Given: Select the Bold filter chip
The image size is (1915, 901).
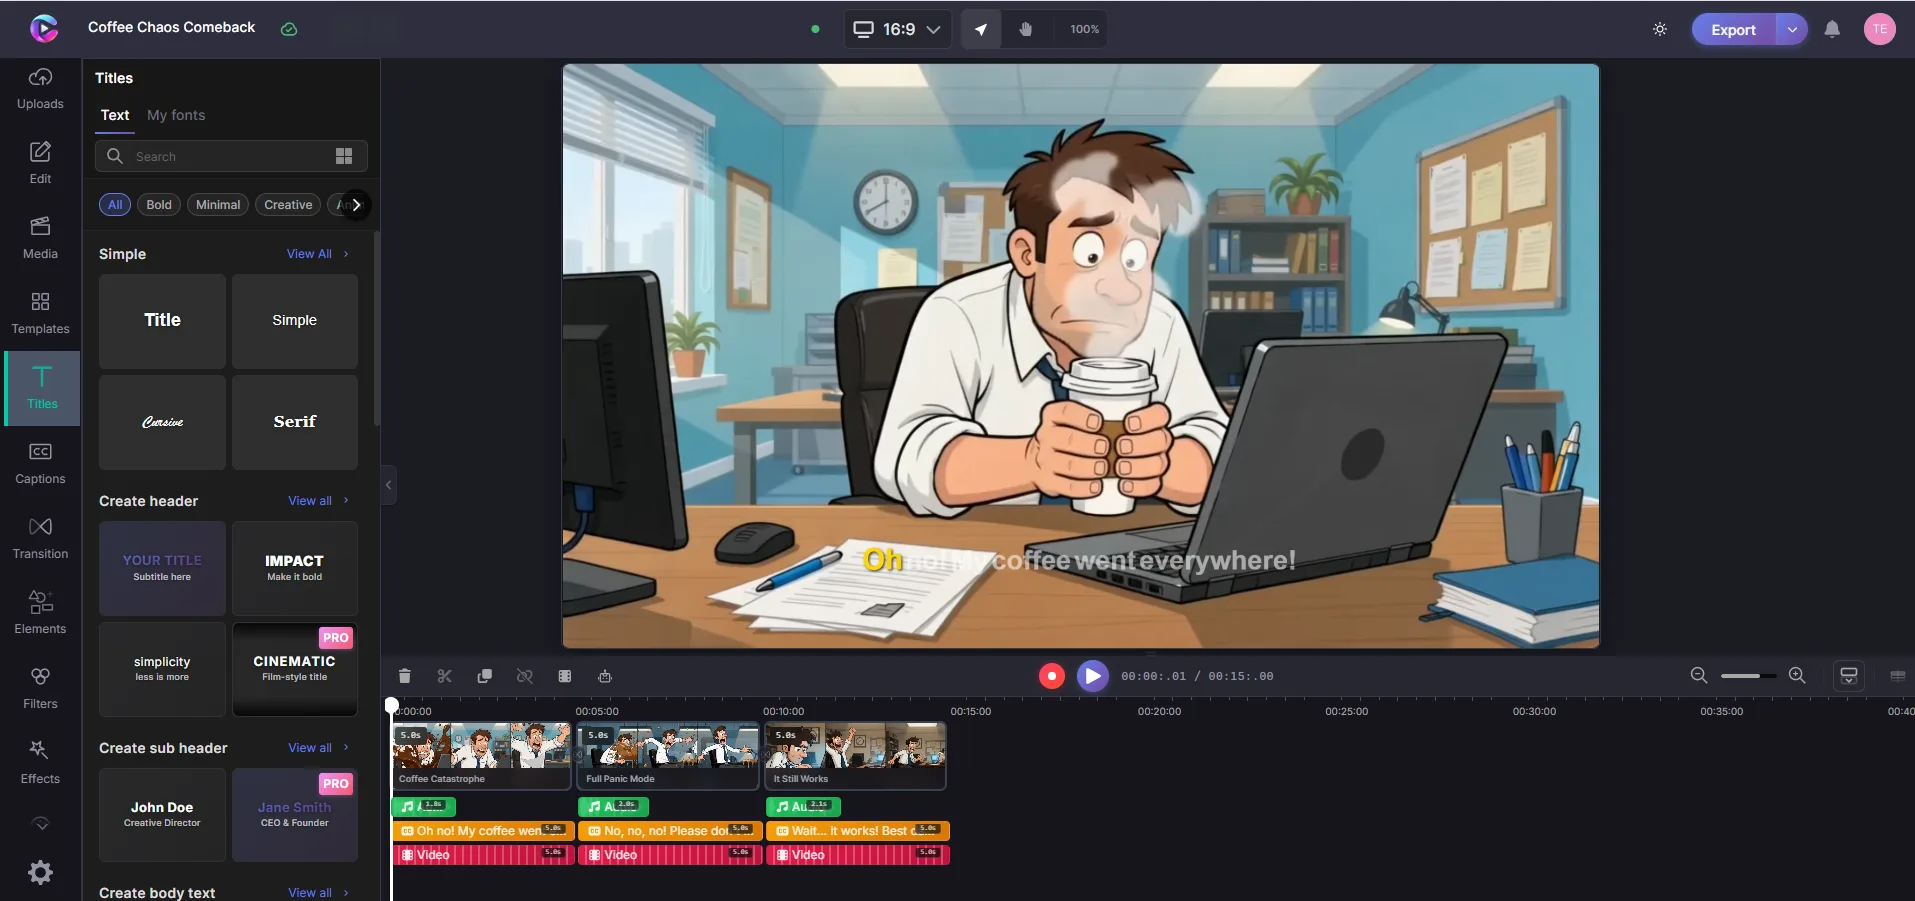Looking at the screenshot, I should [x=159, y=205].
